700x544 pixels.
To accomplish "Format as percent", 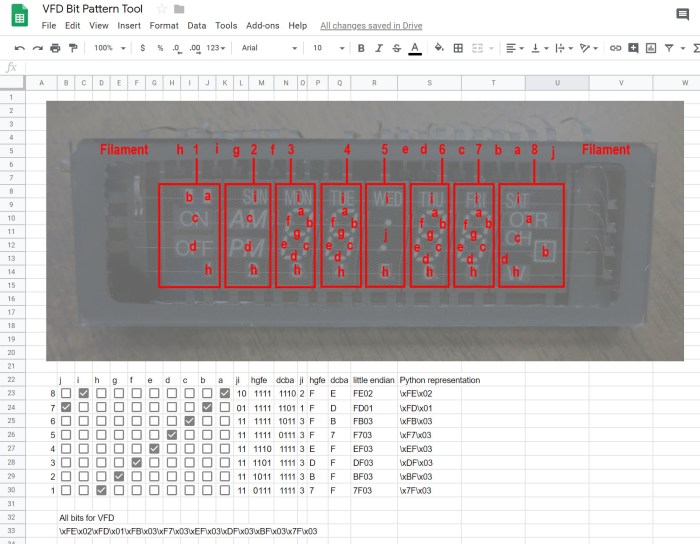I will (160, 48).
